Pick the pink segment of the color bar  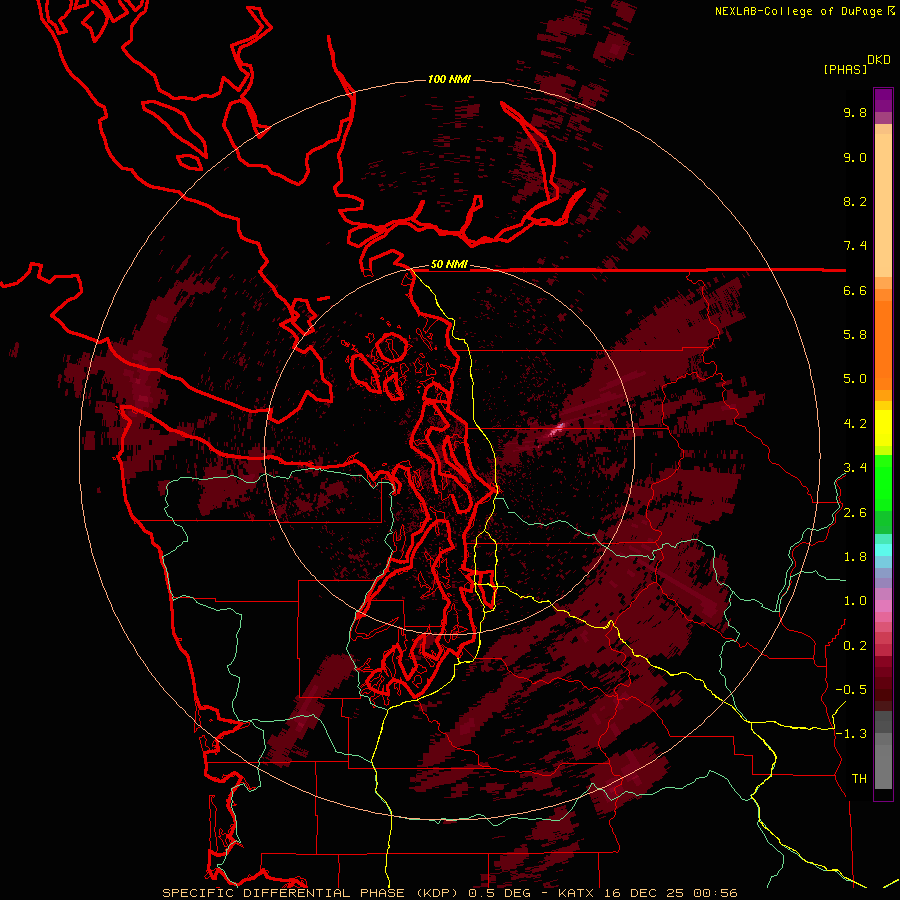click(x=883, y=606)
